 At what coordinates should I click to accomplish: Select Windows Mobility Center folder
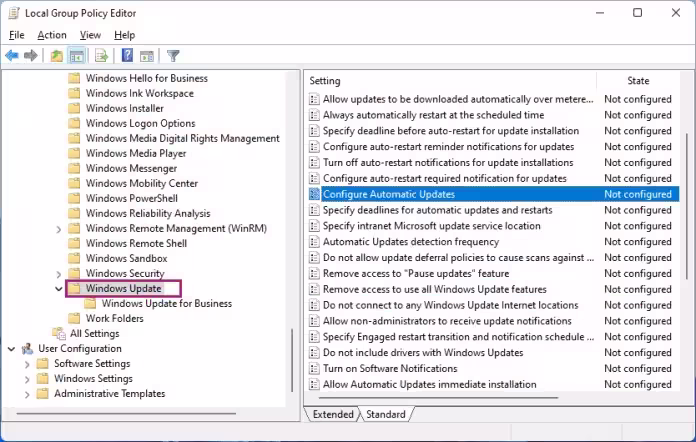click(x=142, y=183)
